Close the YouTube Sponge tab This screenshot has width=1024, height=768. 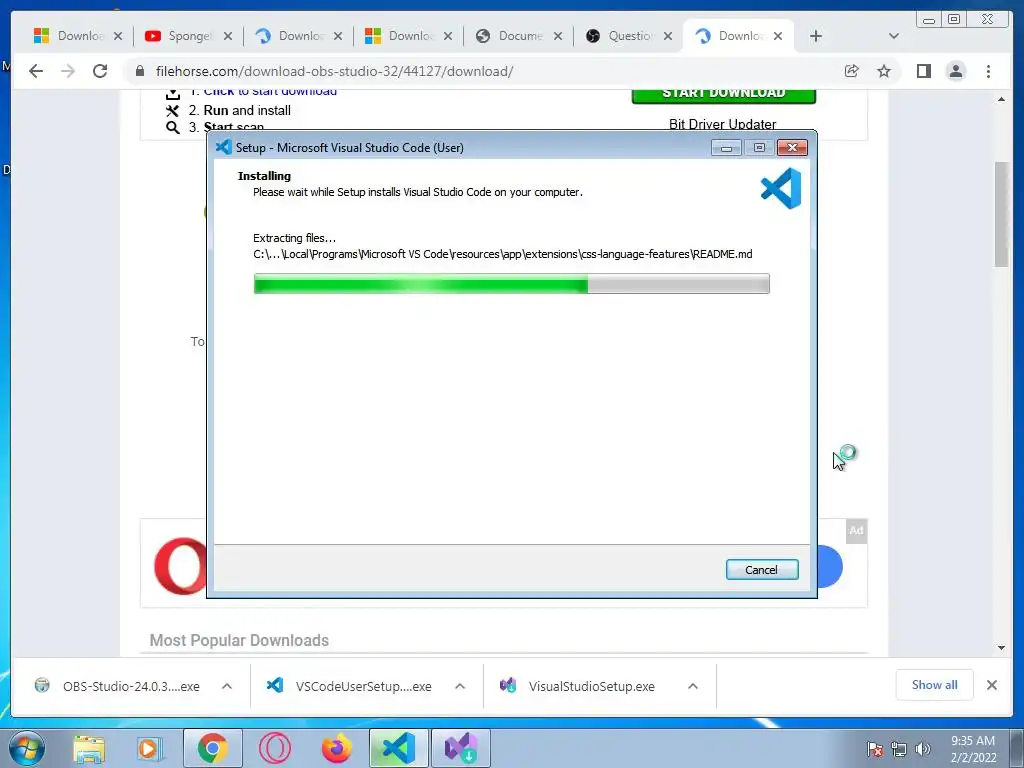[227, 36]
